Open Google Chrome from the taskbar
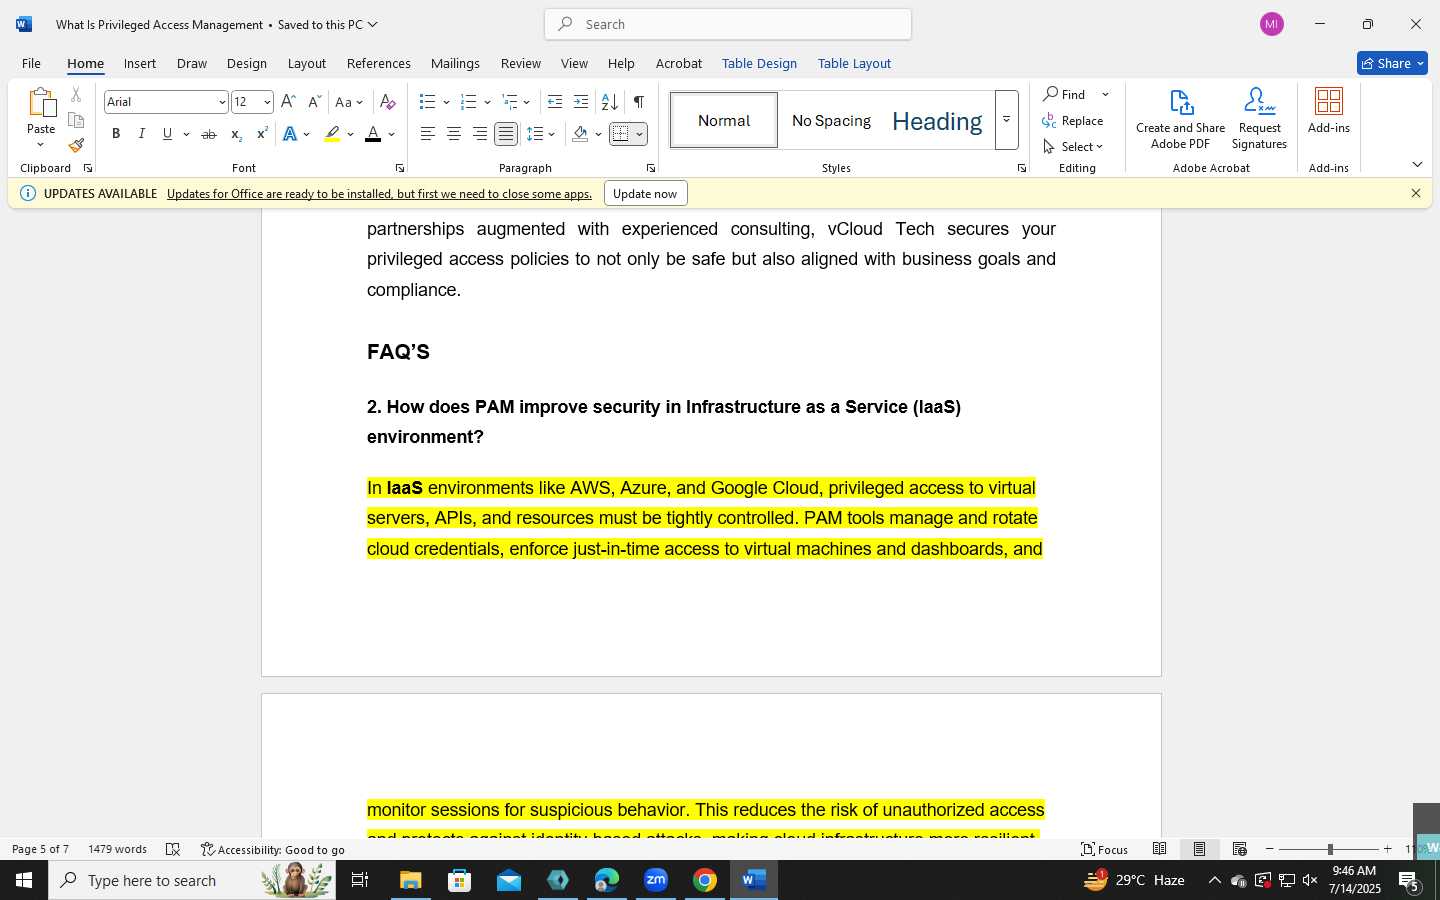1440x900 pixels. pyautogui.click(x=705, y=880)
